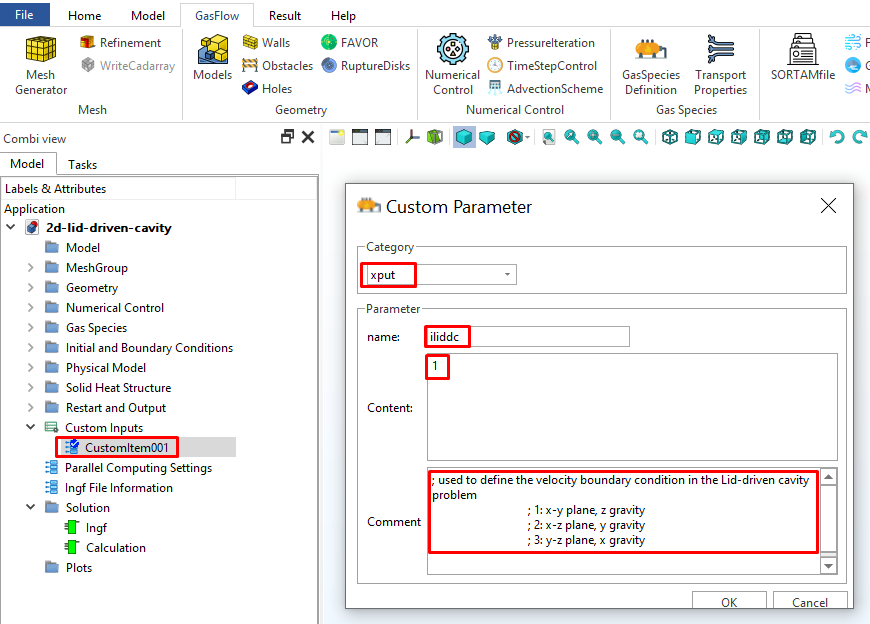
Task: Click the OK button
Action: coord(729,602)
